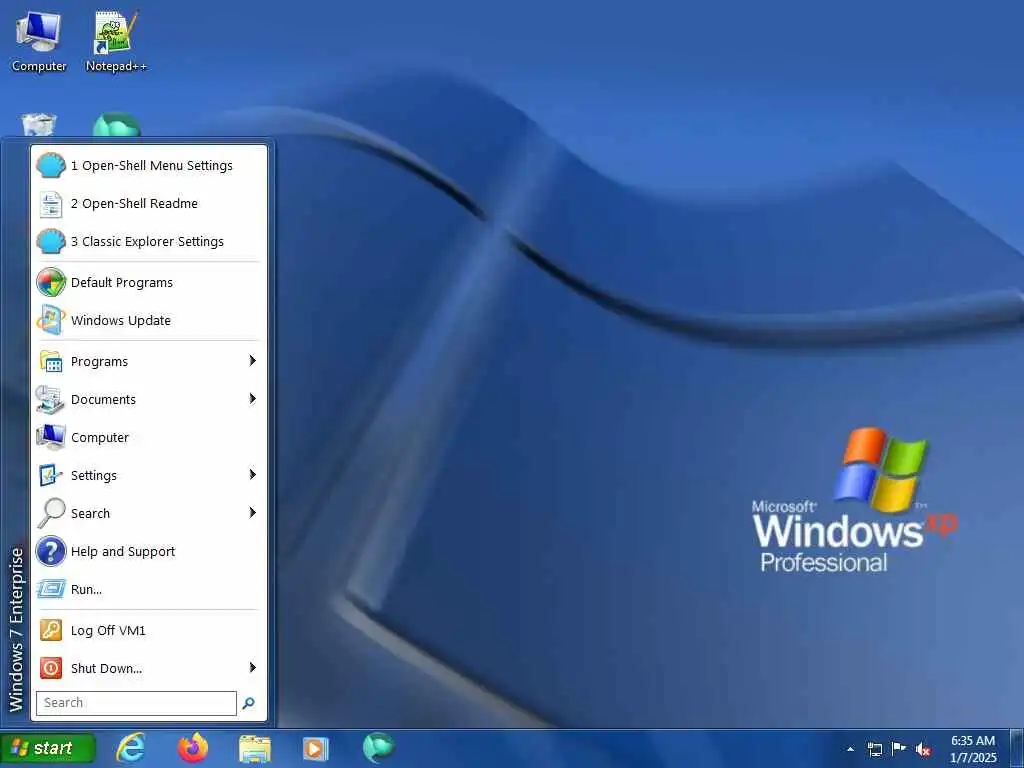
Task: Open Open-Shell Menu Settings entry
Action: pos(149,166)
